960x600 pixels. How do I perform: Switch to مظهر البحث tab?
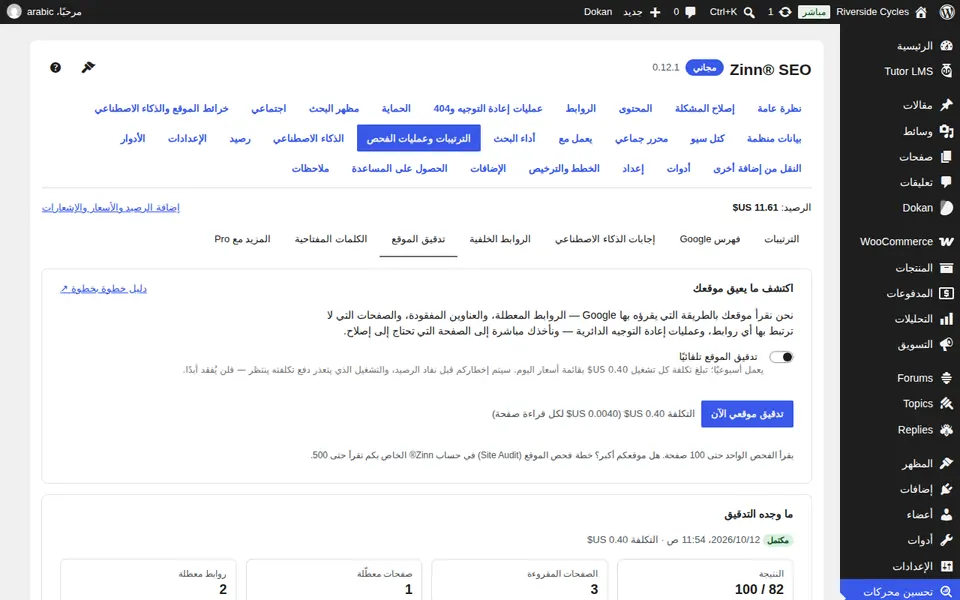334,108
